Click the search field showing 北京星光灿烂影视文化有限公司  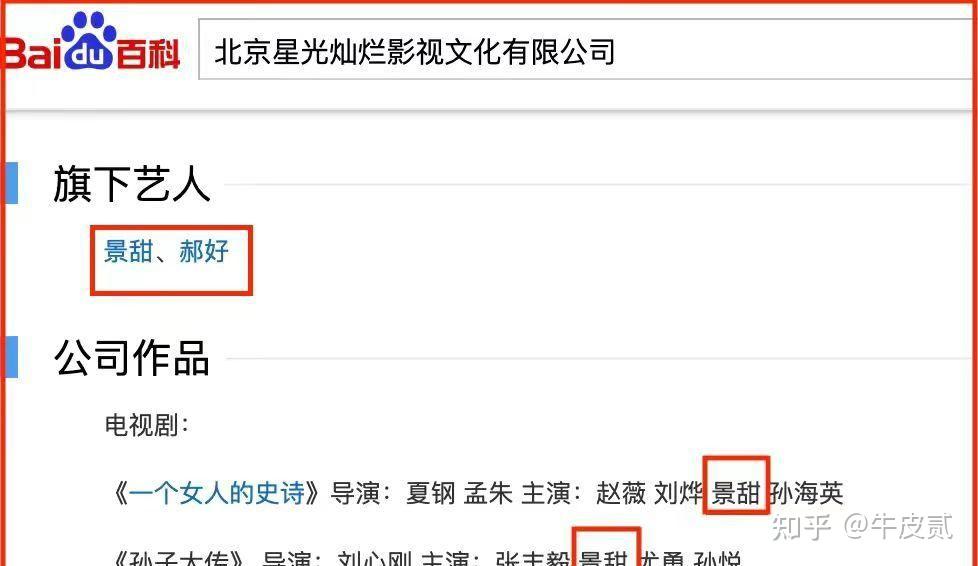pyautogui.click(x=588, y=49)
